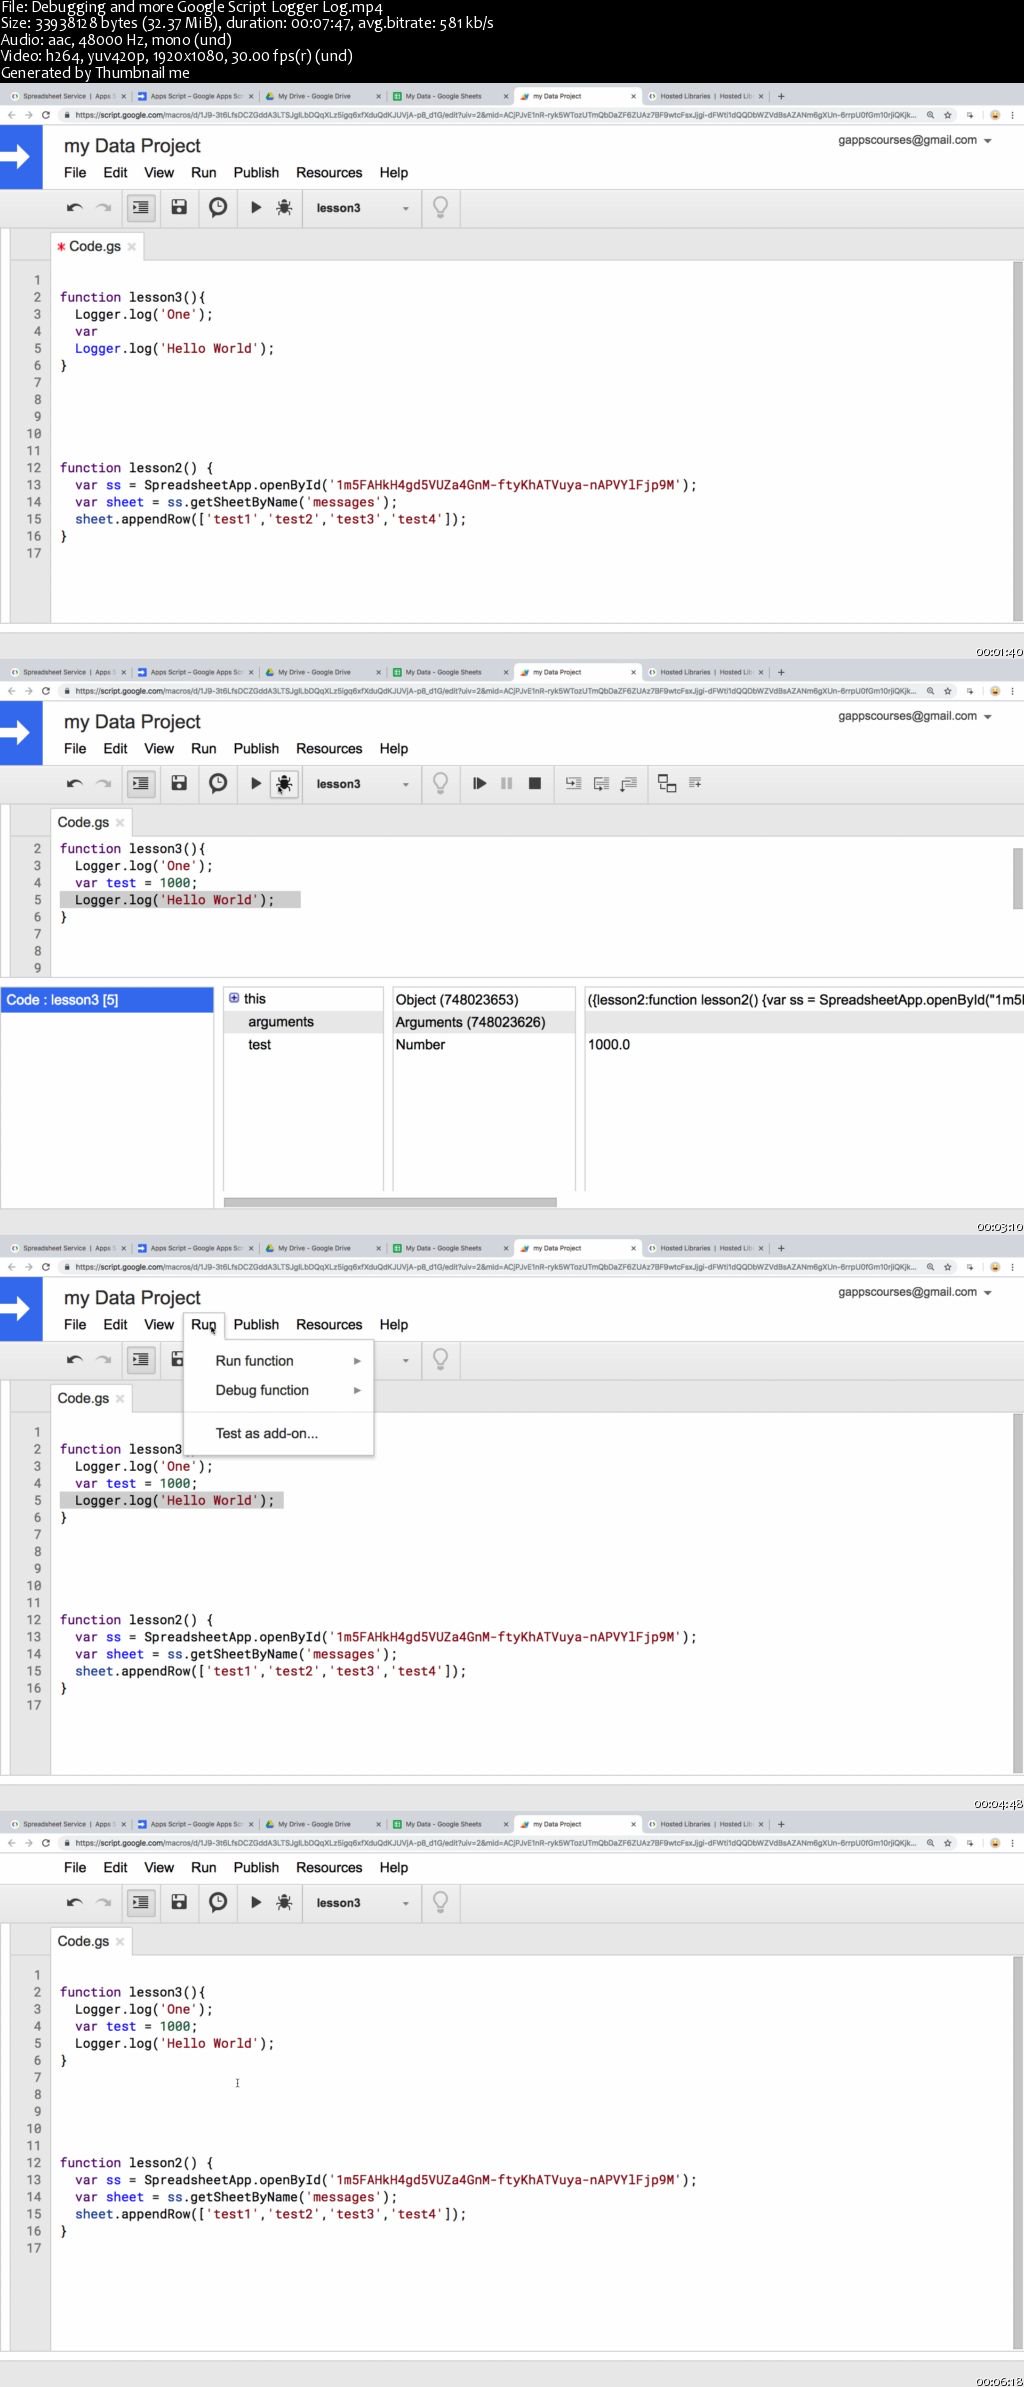Image resolution: width=1024 pixels, height=2387 pixels.
Task: Click Run play icon in the 00:01:40 frame
Action: (x=256, y=208)
